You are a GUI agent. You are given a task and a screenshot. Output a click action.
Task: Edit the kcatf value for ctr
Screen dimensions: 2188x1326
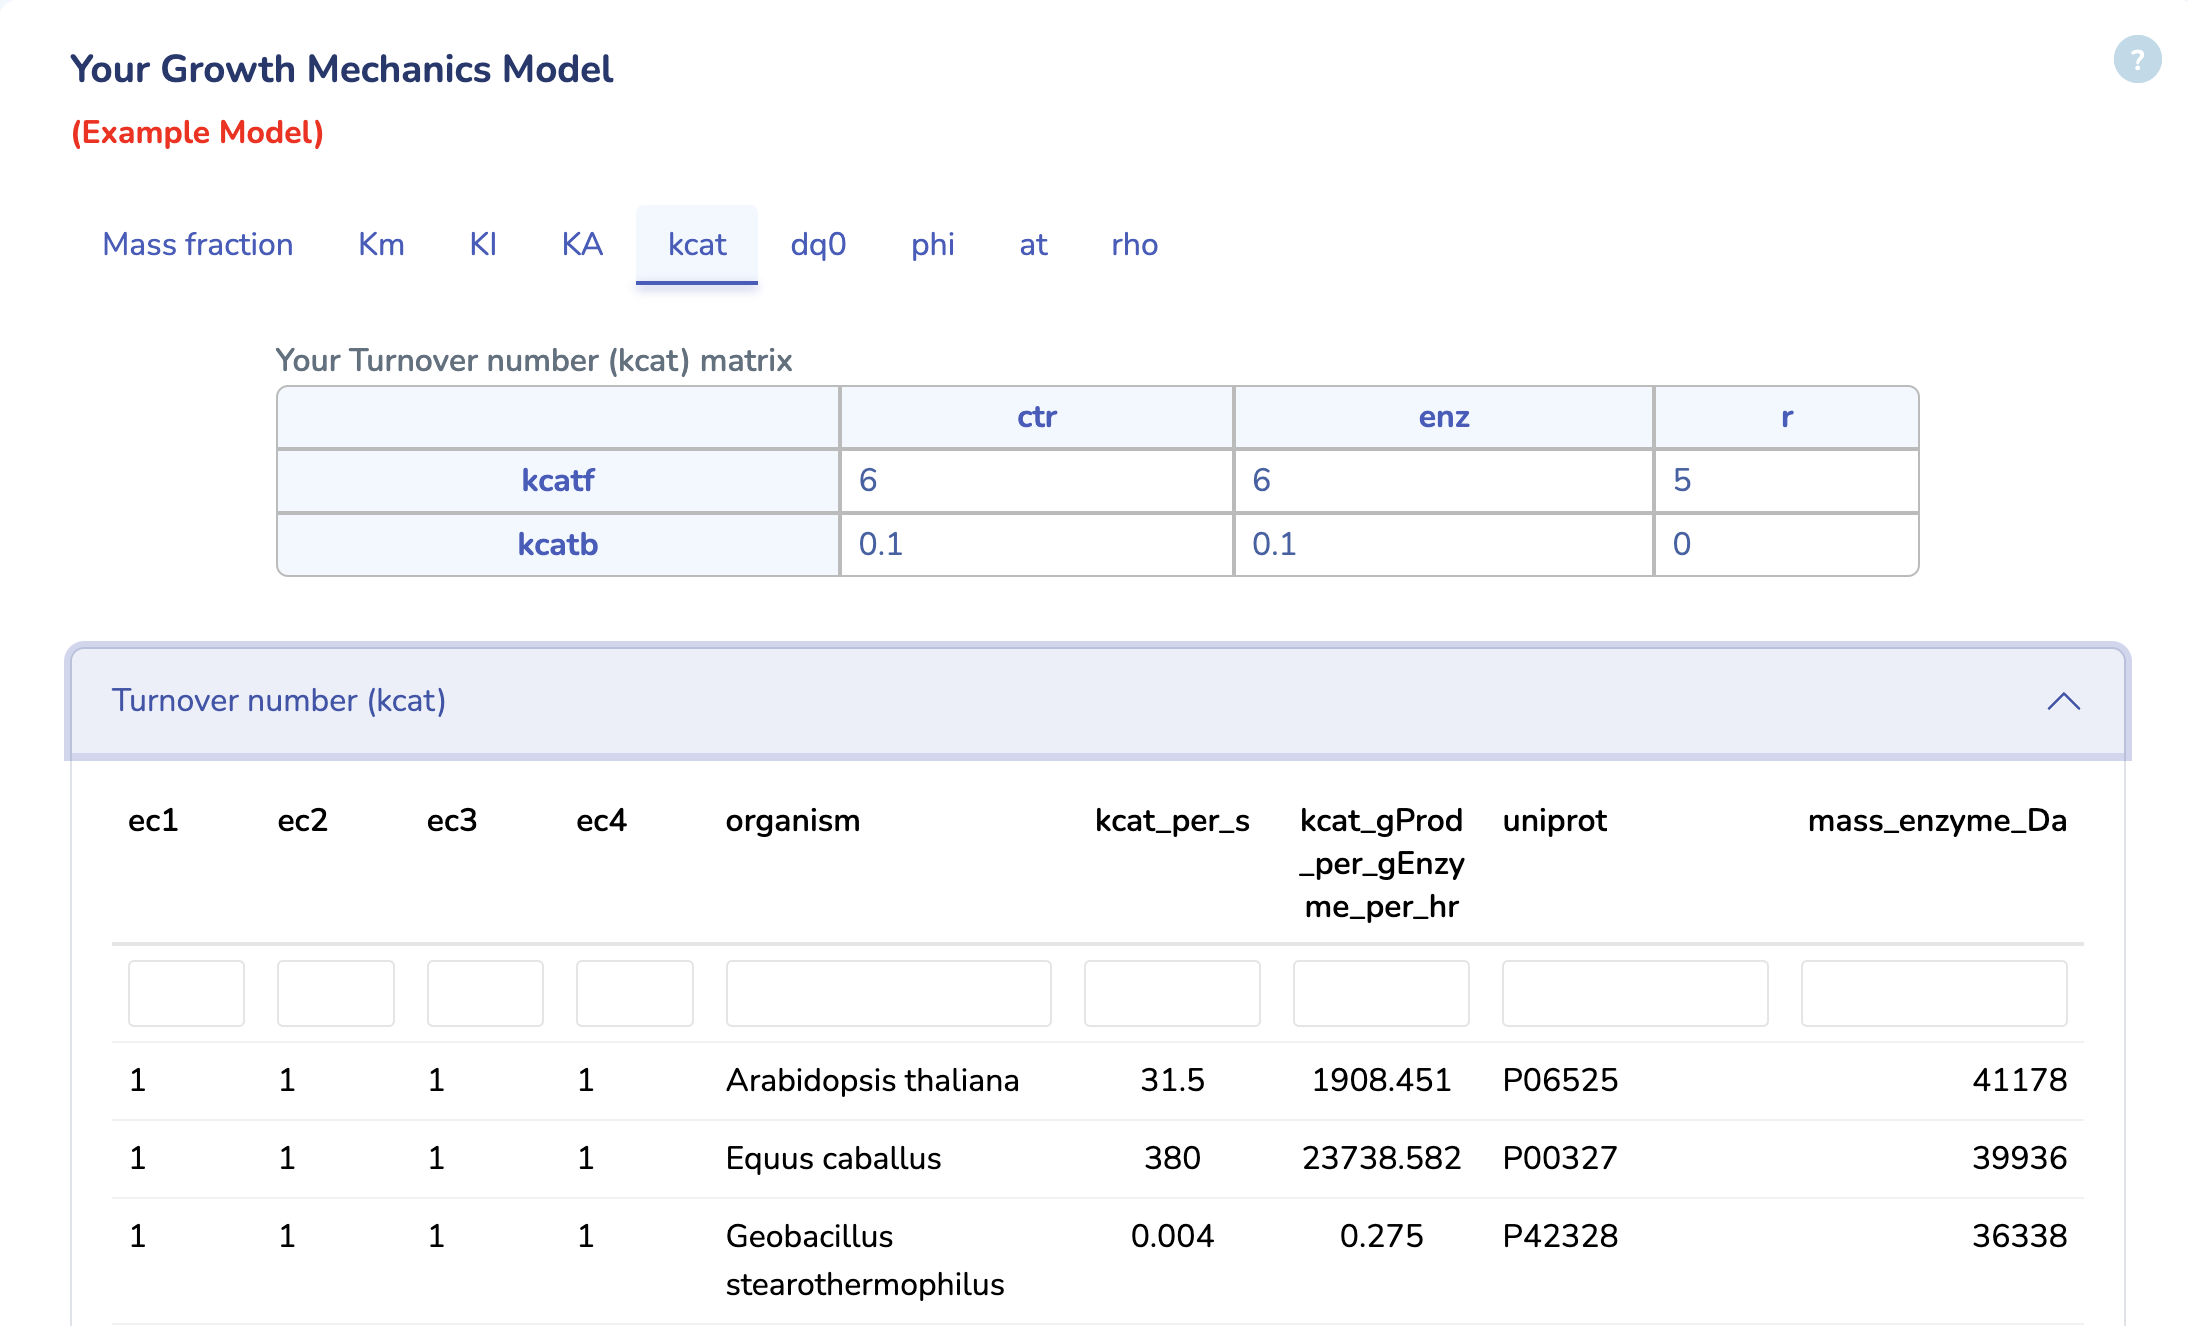(x=1035, y=481)
